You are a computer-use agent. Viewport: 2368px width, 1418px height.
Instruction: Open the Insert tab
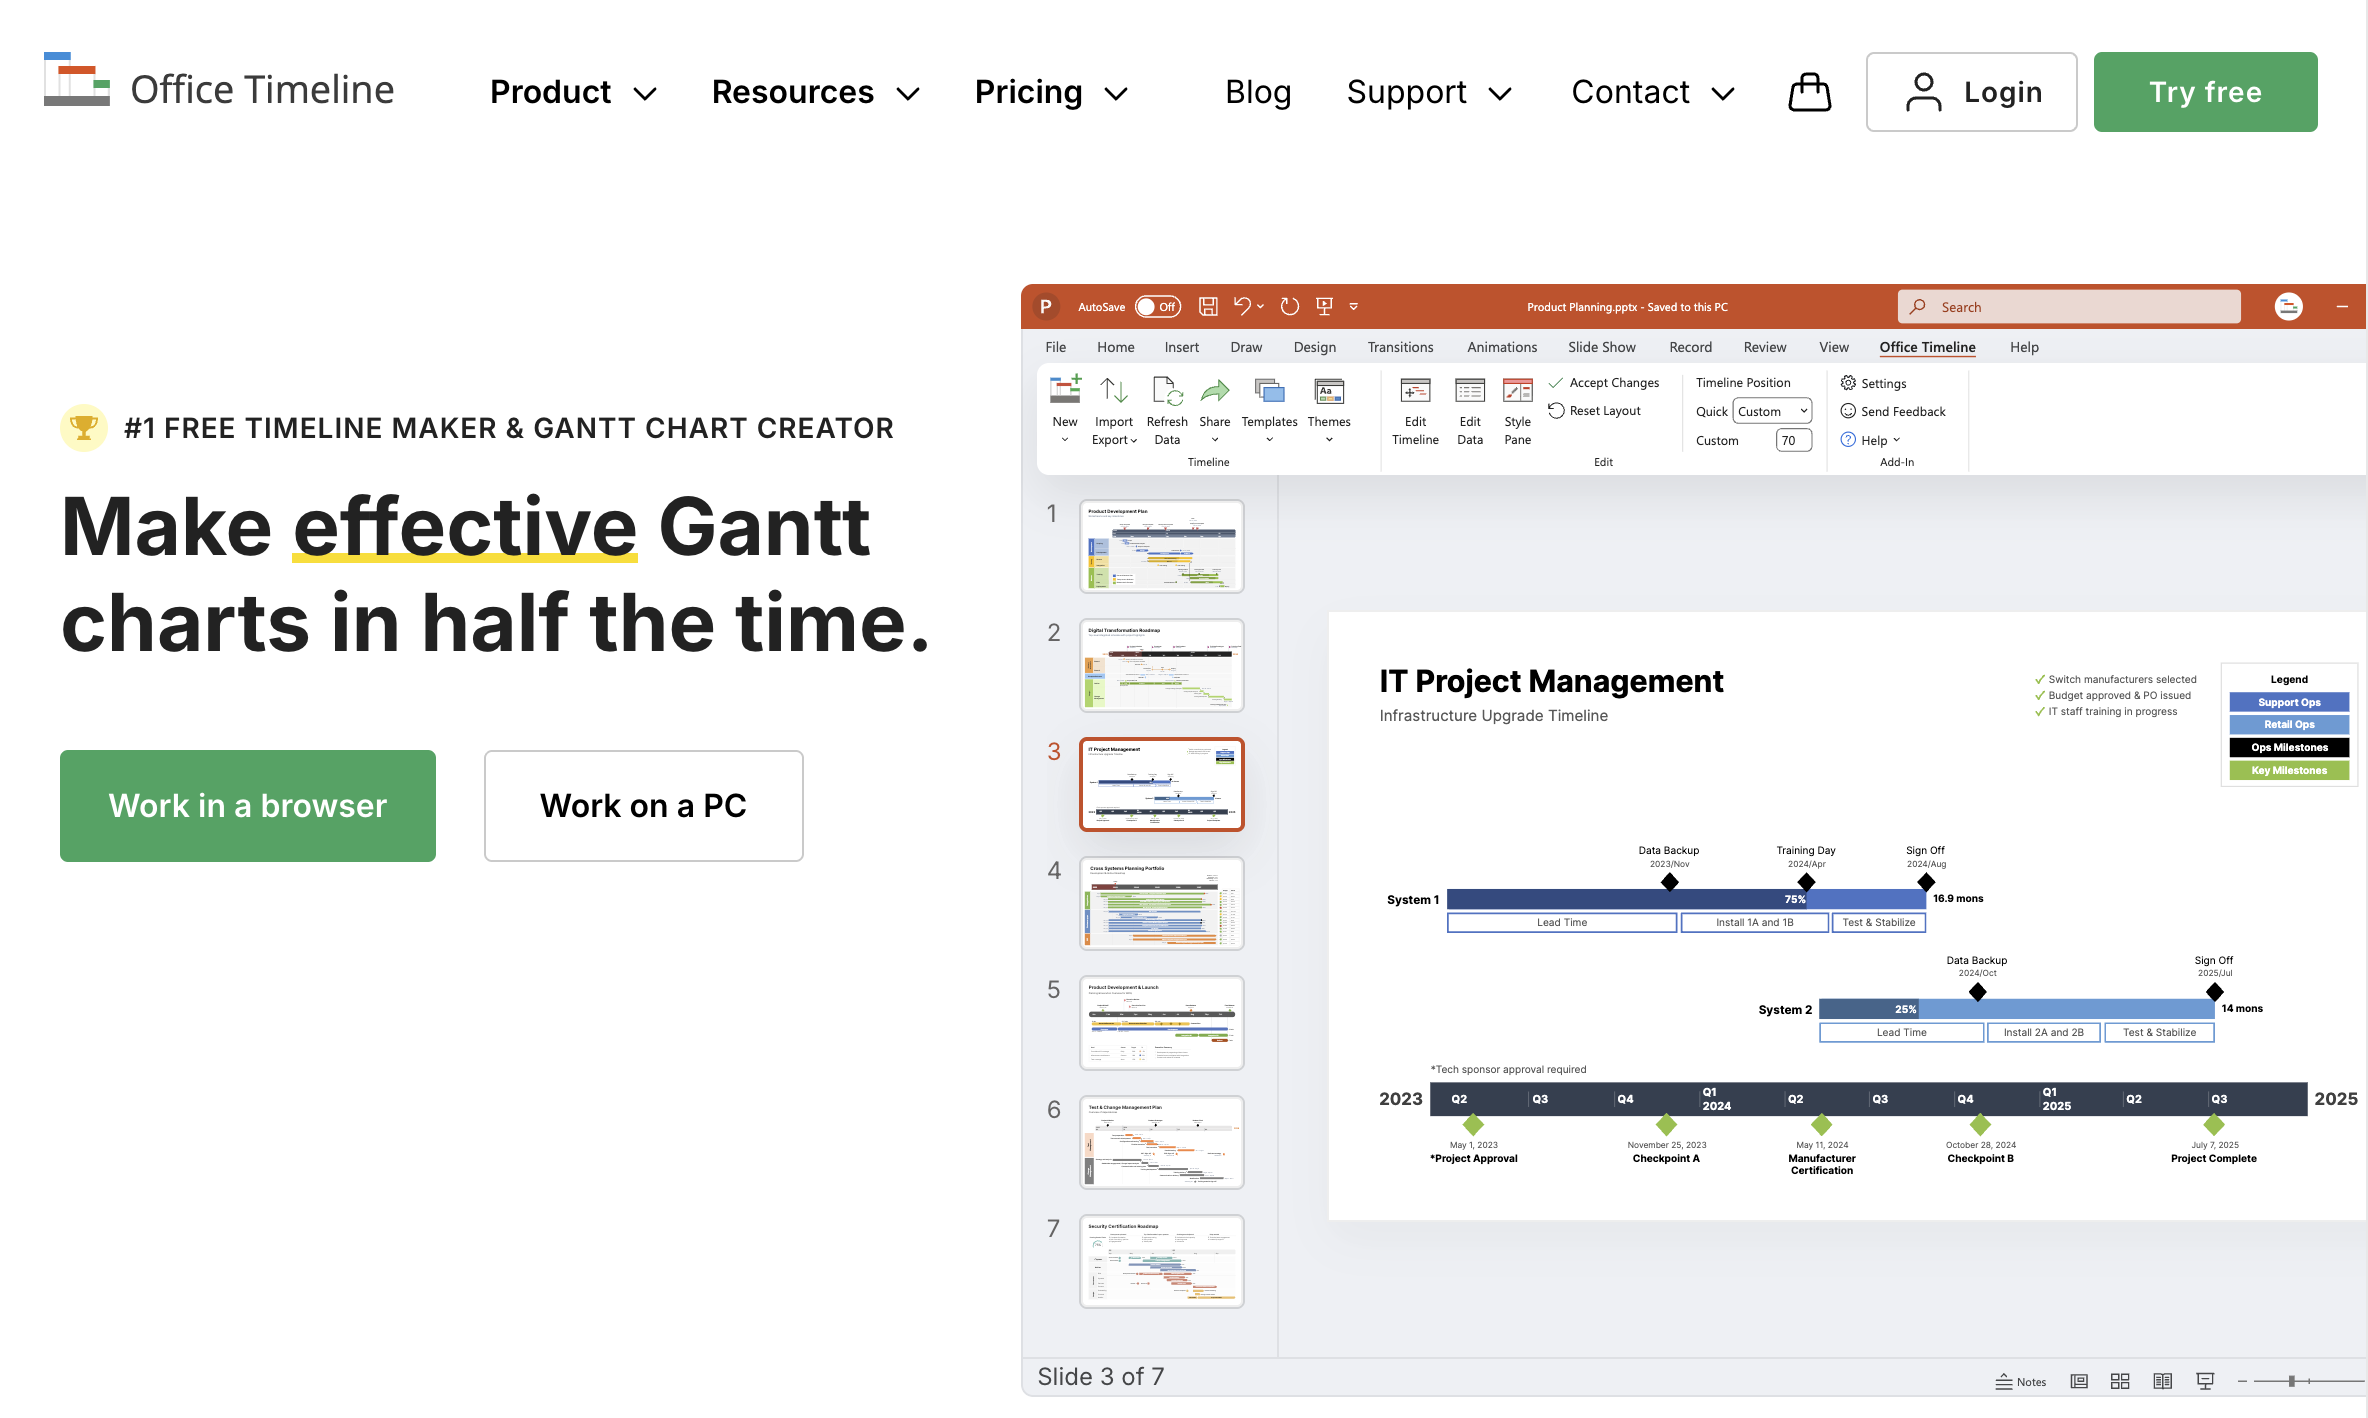tap(1181, 347)
